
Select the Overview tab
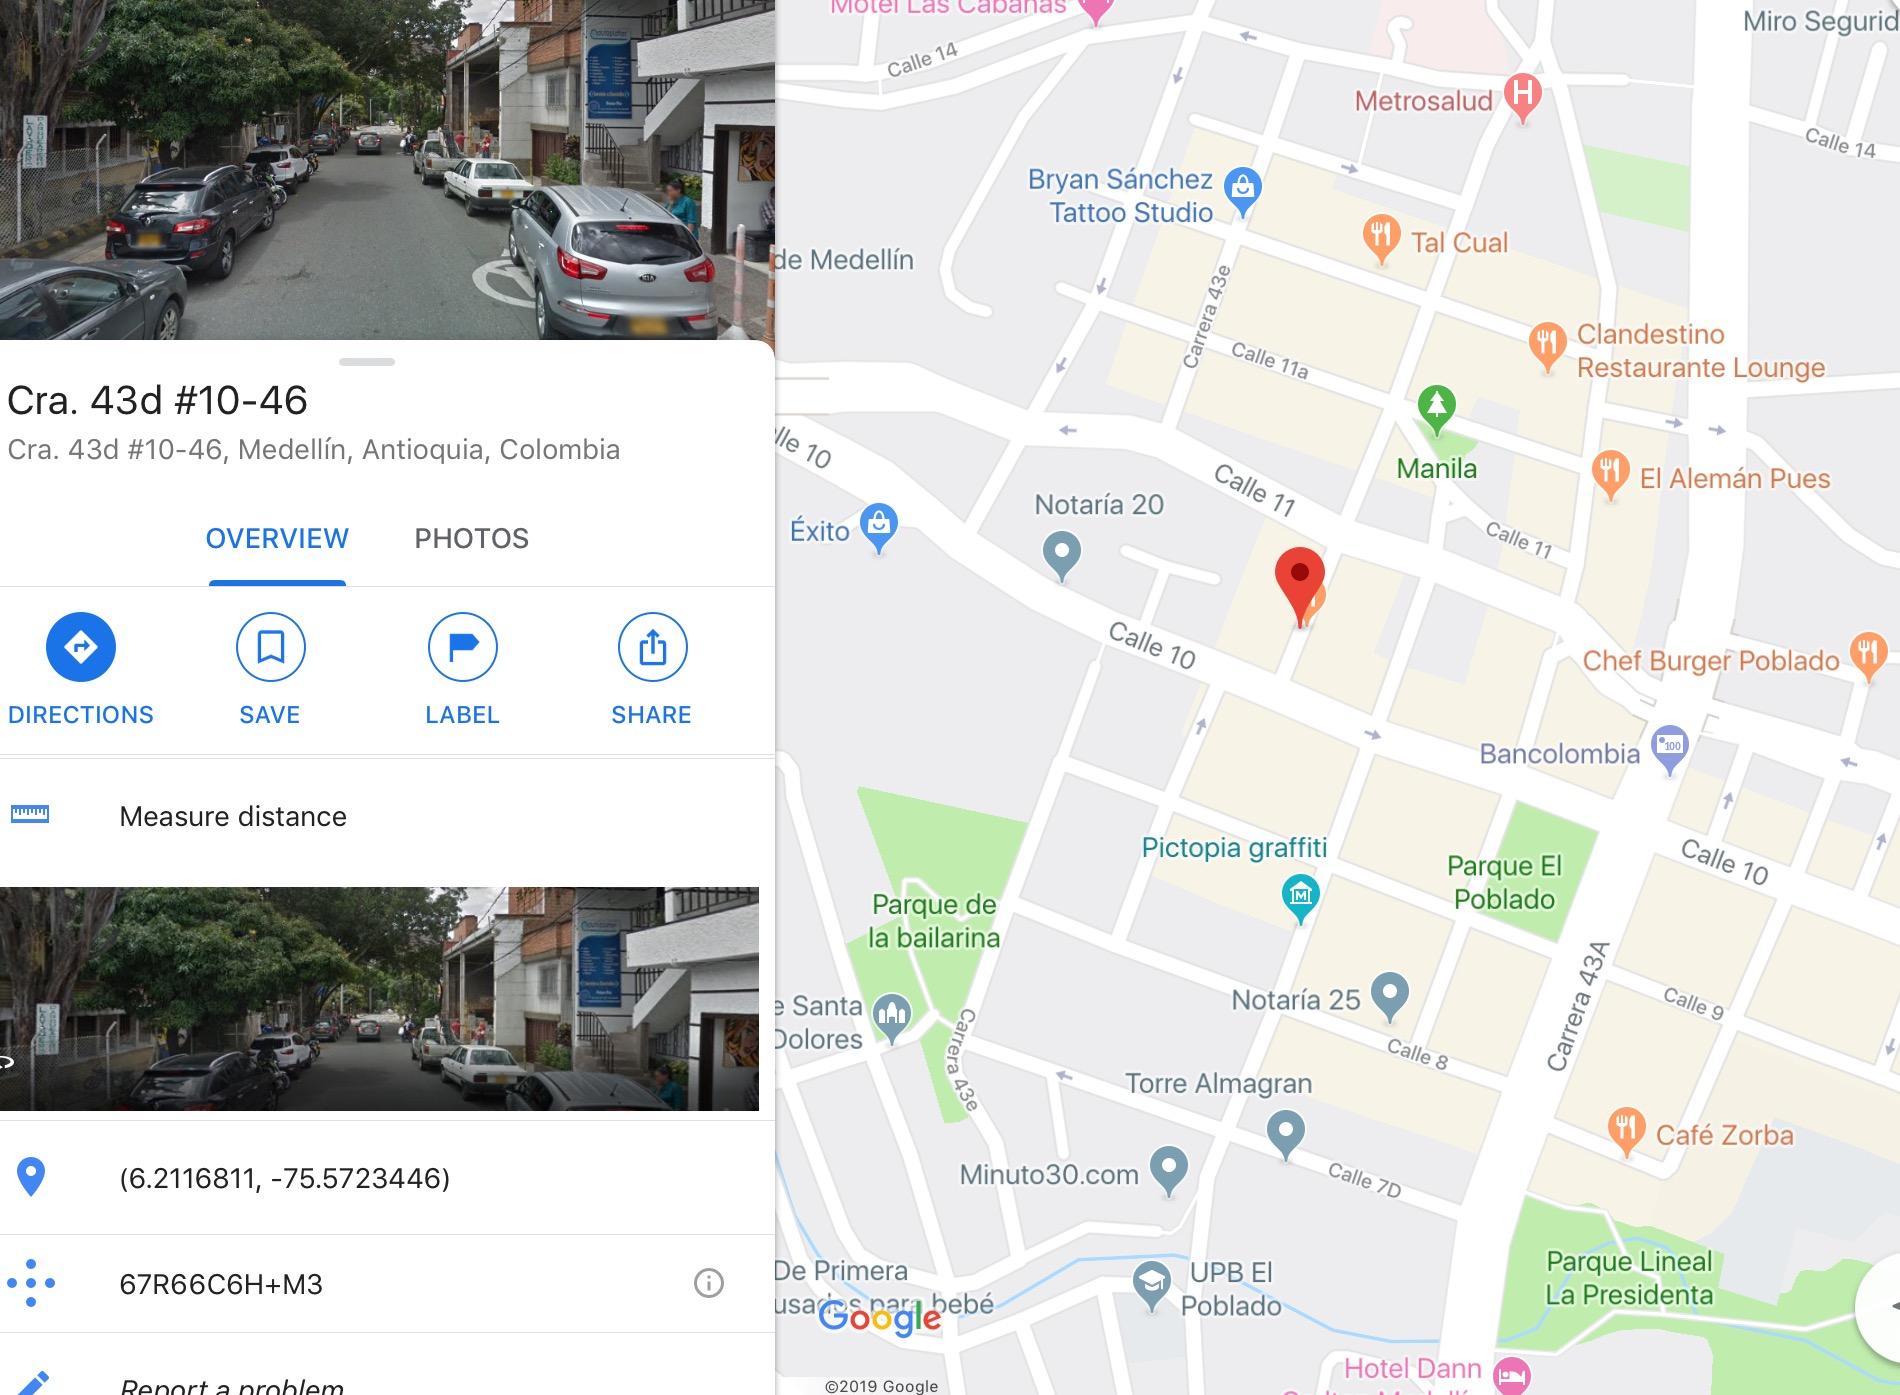click(277, 539)
